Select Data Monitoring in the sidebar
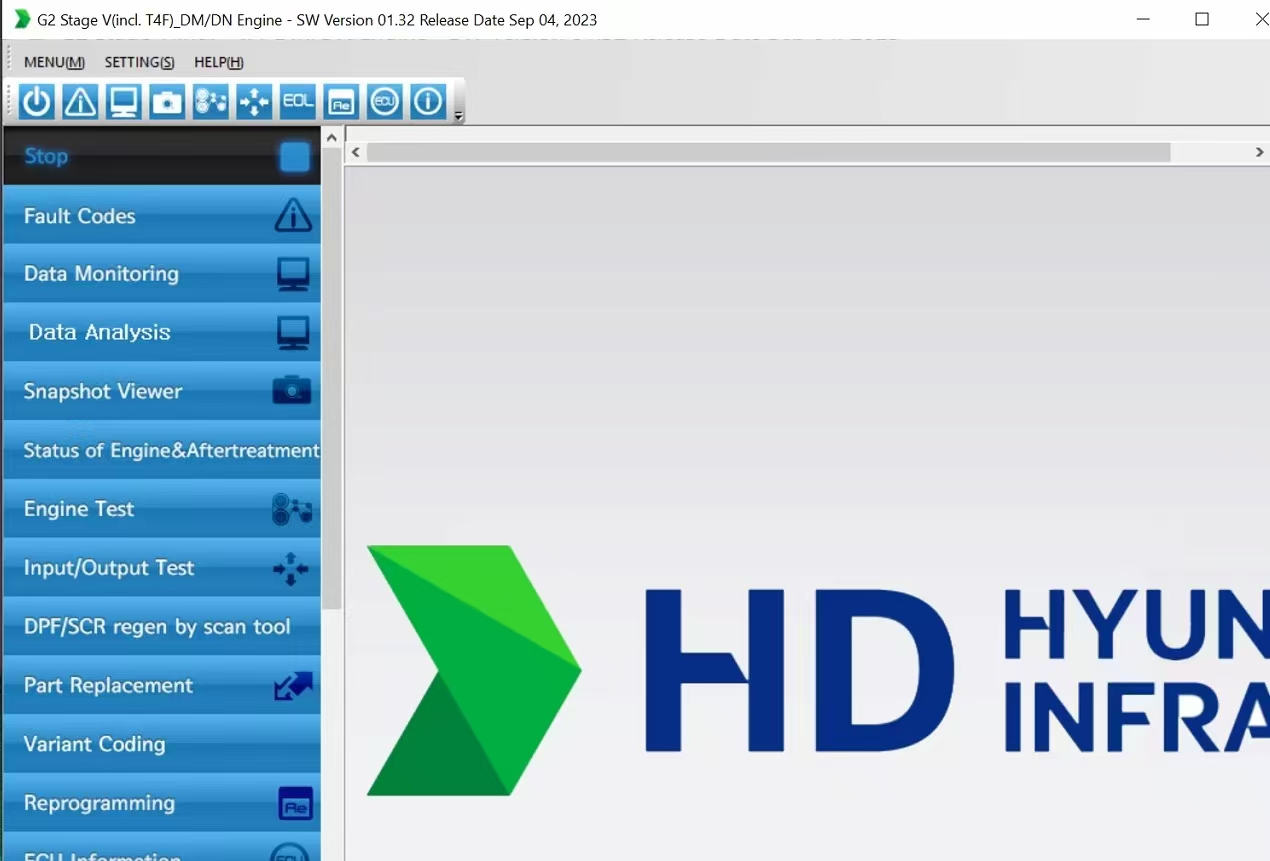The image size is (1270, 861). tap(162, 274)
